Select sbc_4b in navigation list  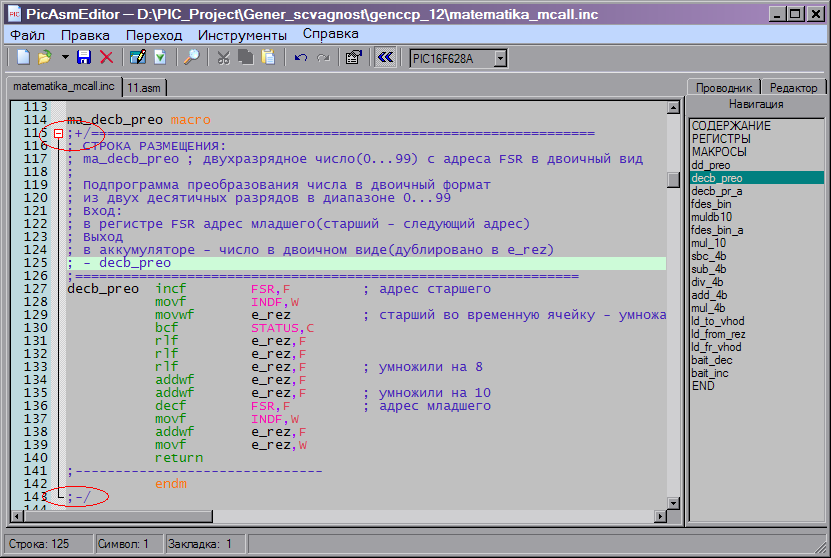click(756, 255)
